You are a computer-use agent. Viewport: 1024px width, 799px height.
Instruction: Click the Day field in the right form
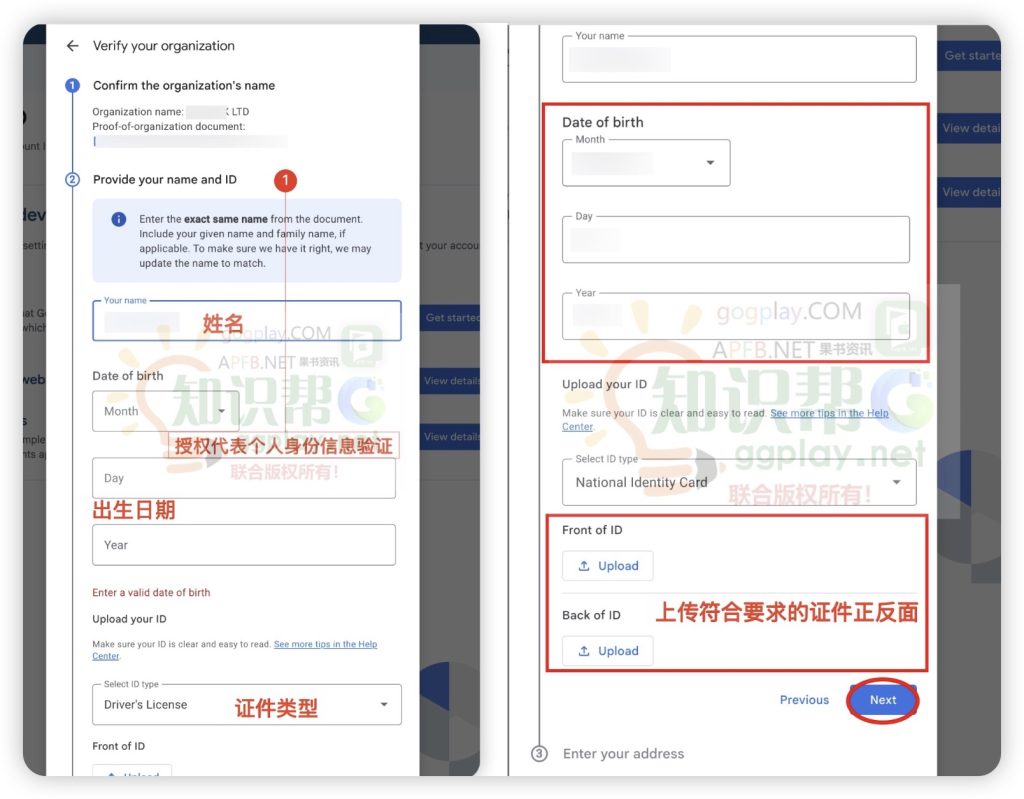(735, 240)
